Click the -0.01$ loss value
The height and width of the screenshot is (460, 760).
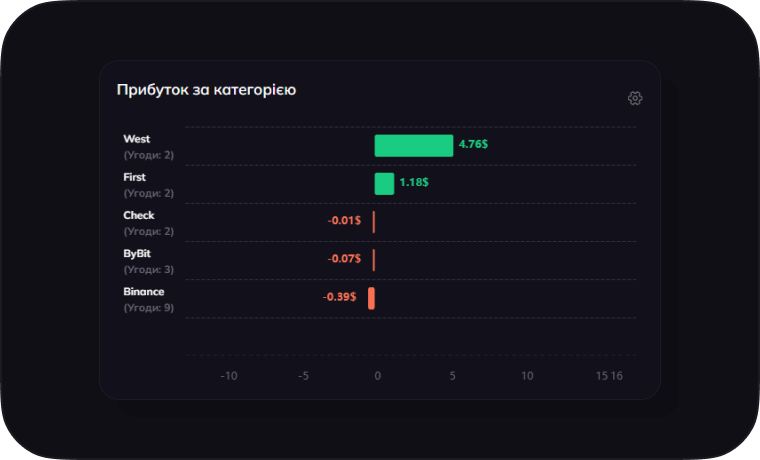tap(344, 220)
